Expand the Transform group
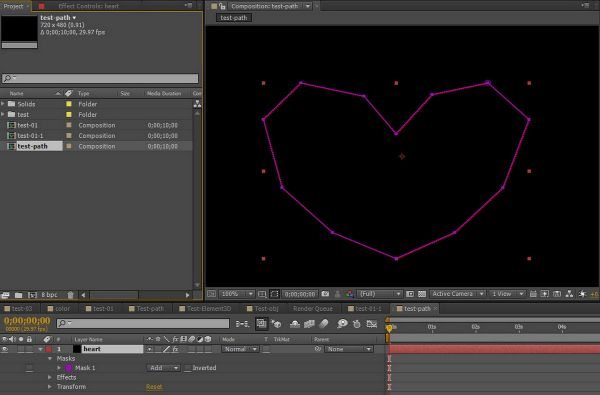Screen dimensions: 600x395 coord(50,387)
